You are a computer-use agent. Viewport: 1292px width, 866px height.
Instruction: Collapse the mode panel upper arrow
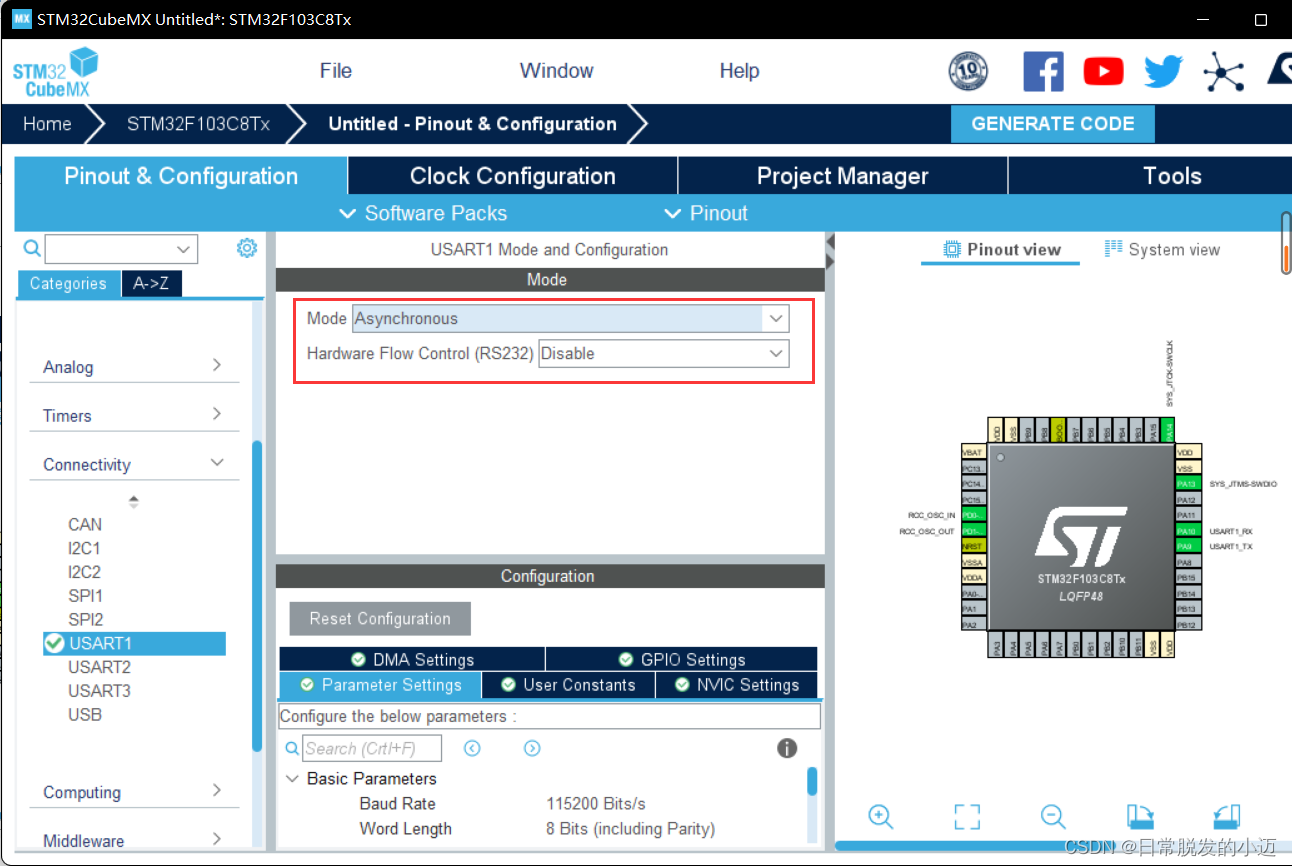coord(829,243)
